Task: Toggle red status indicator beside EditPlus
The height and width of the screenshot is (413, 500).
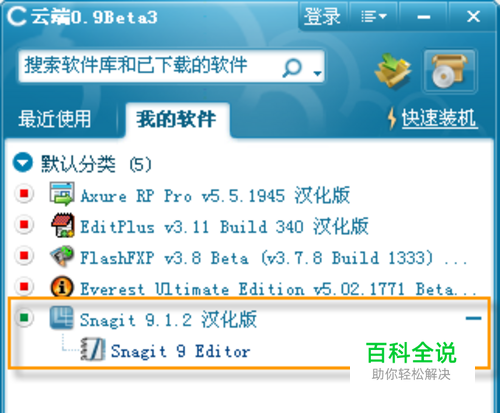Action: pos(24,224)
